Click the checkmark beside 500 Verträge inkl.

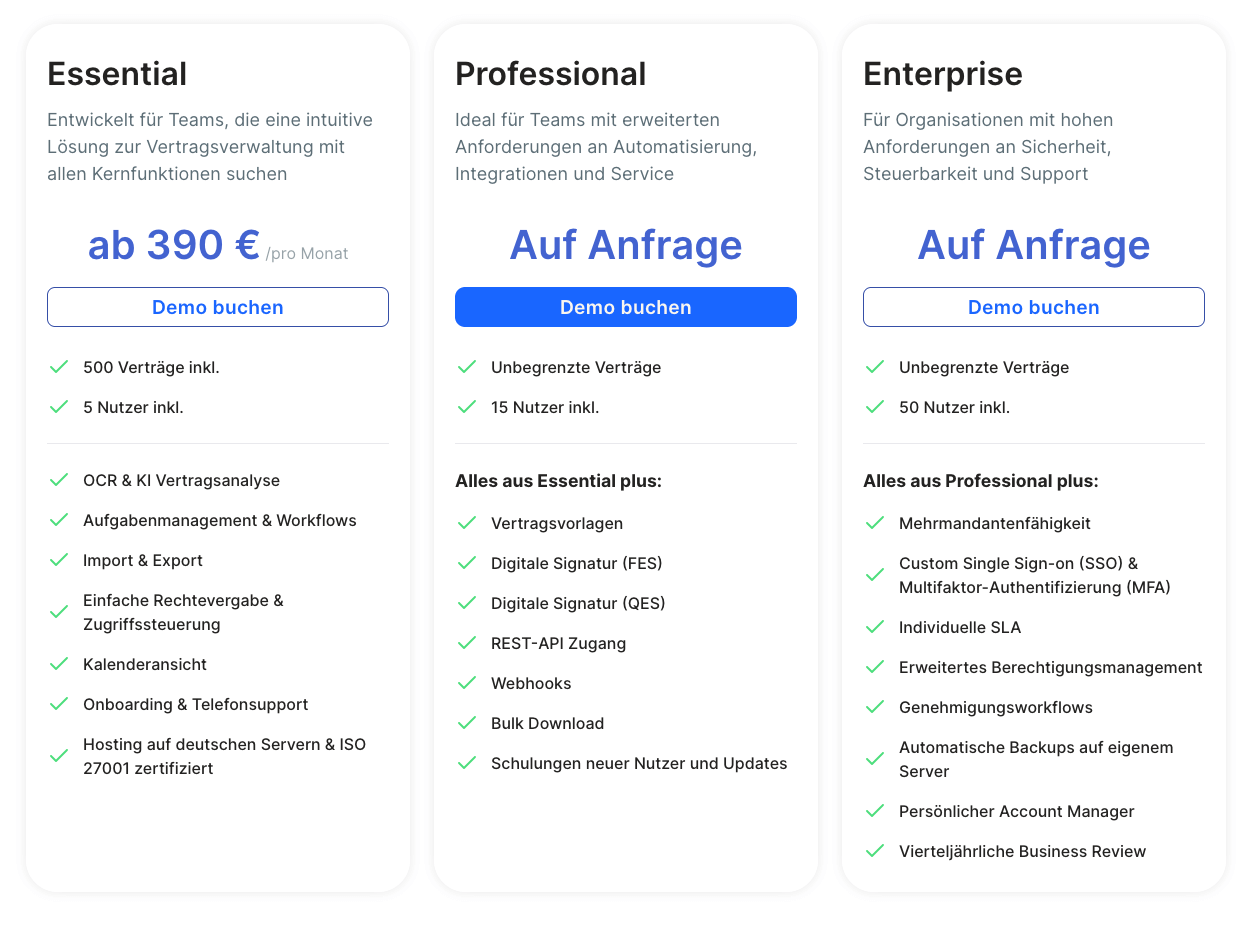(x=59, y=367)
